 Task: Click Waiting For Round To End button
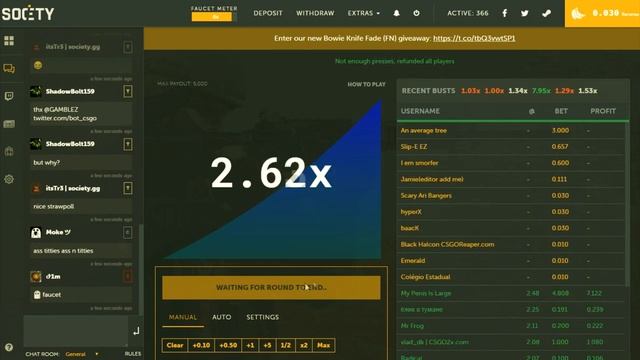point(271,287)
